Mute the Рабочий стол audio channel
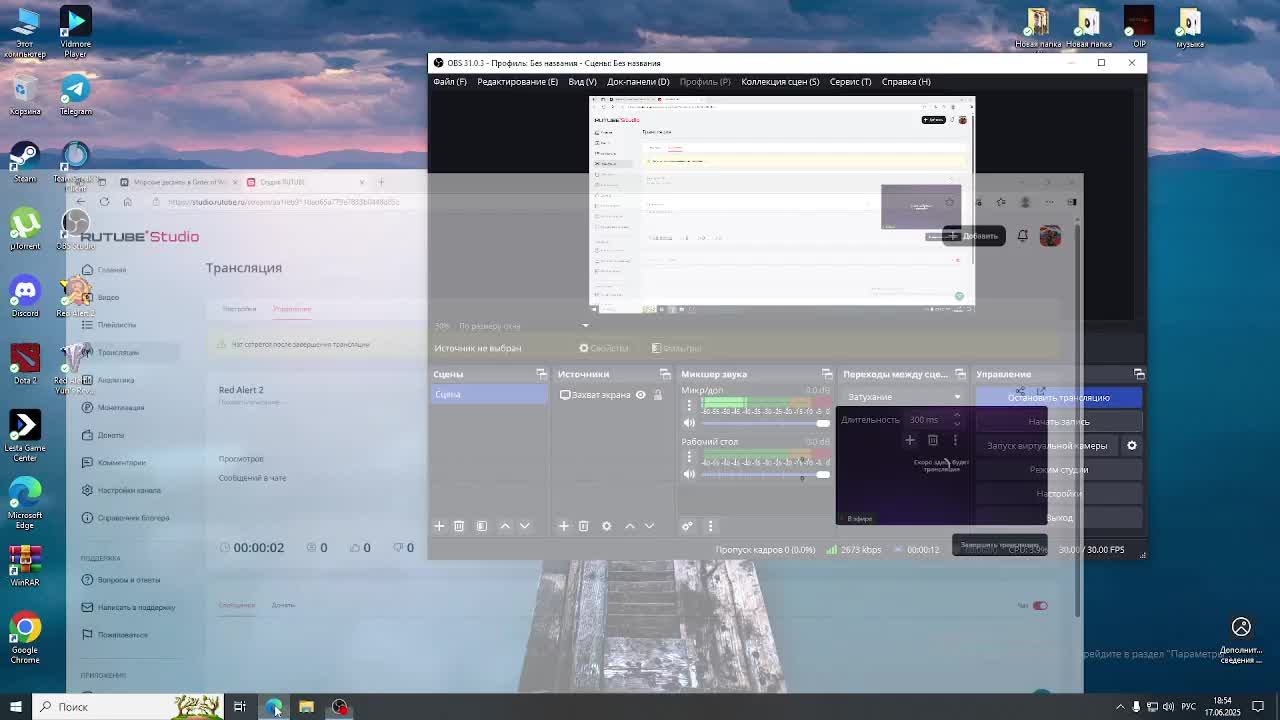Viewport: 1280px width, 720px height. tap(689, 475)
